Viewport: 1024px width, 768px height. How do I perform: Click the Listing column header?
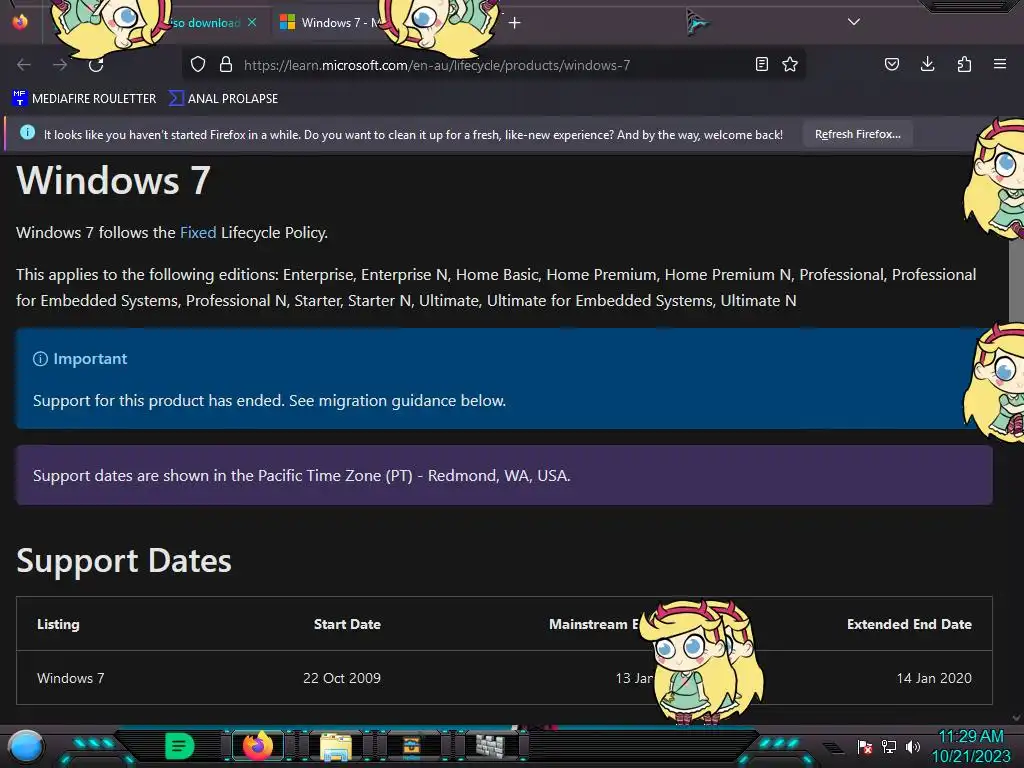[58, 624]
